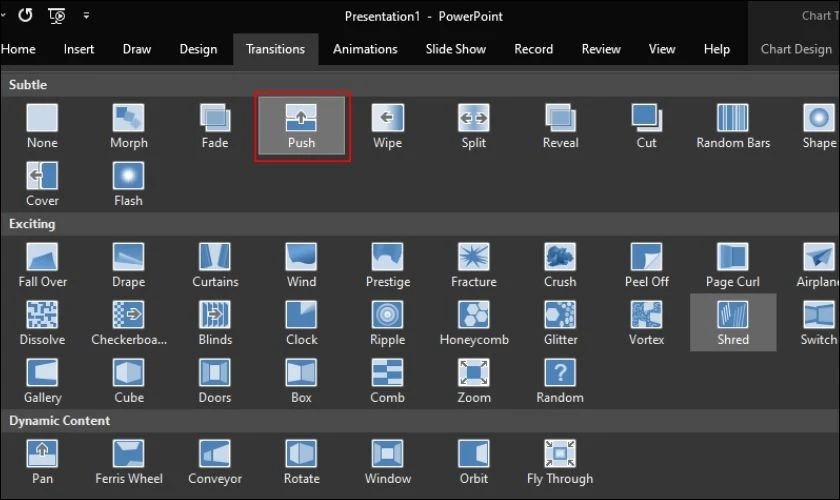This screenshot has height=500, width=840.
Task: Apply the Gallery transition
Action: (x=42, y=380)
